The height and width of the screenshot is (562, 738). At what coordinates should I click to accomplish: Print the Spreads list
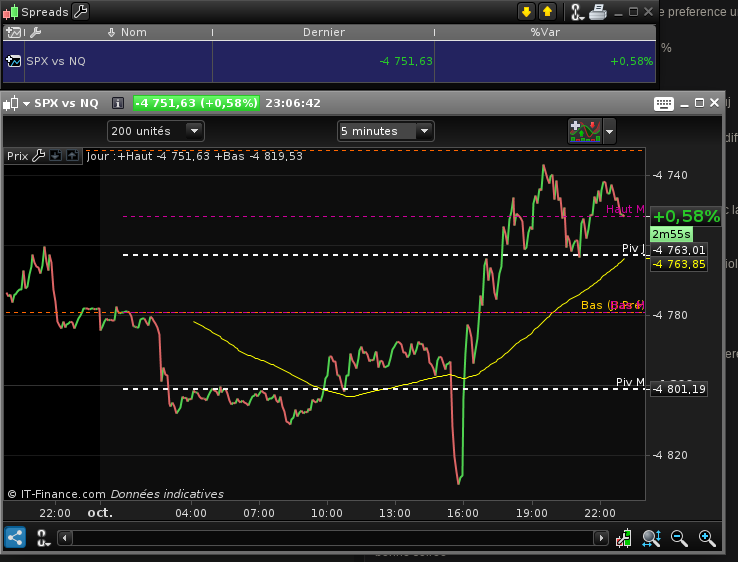coord(598,12)
